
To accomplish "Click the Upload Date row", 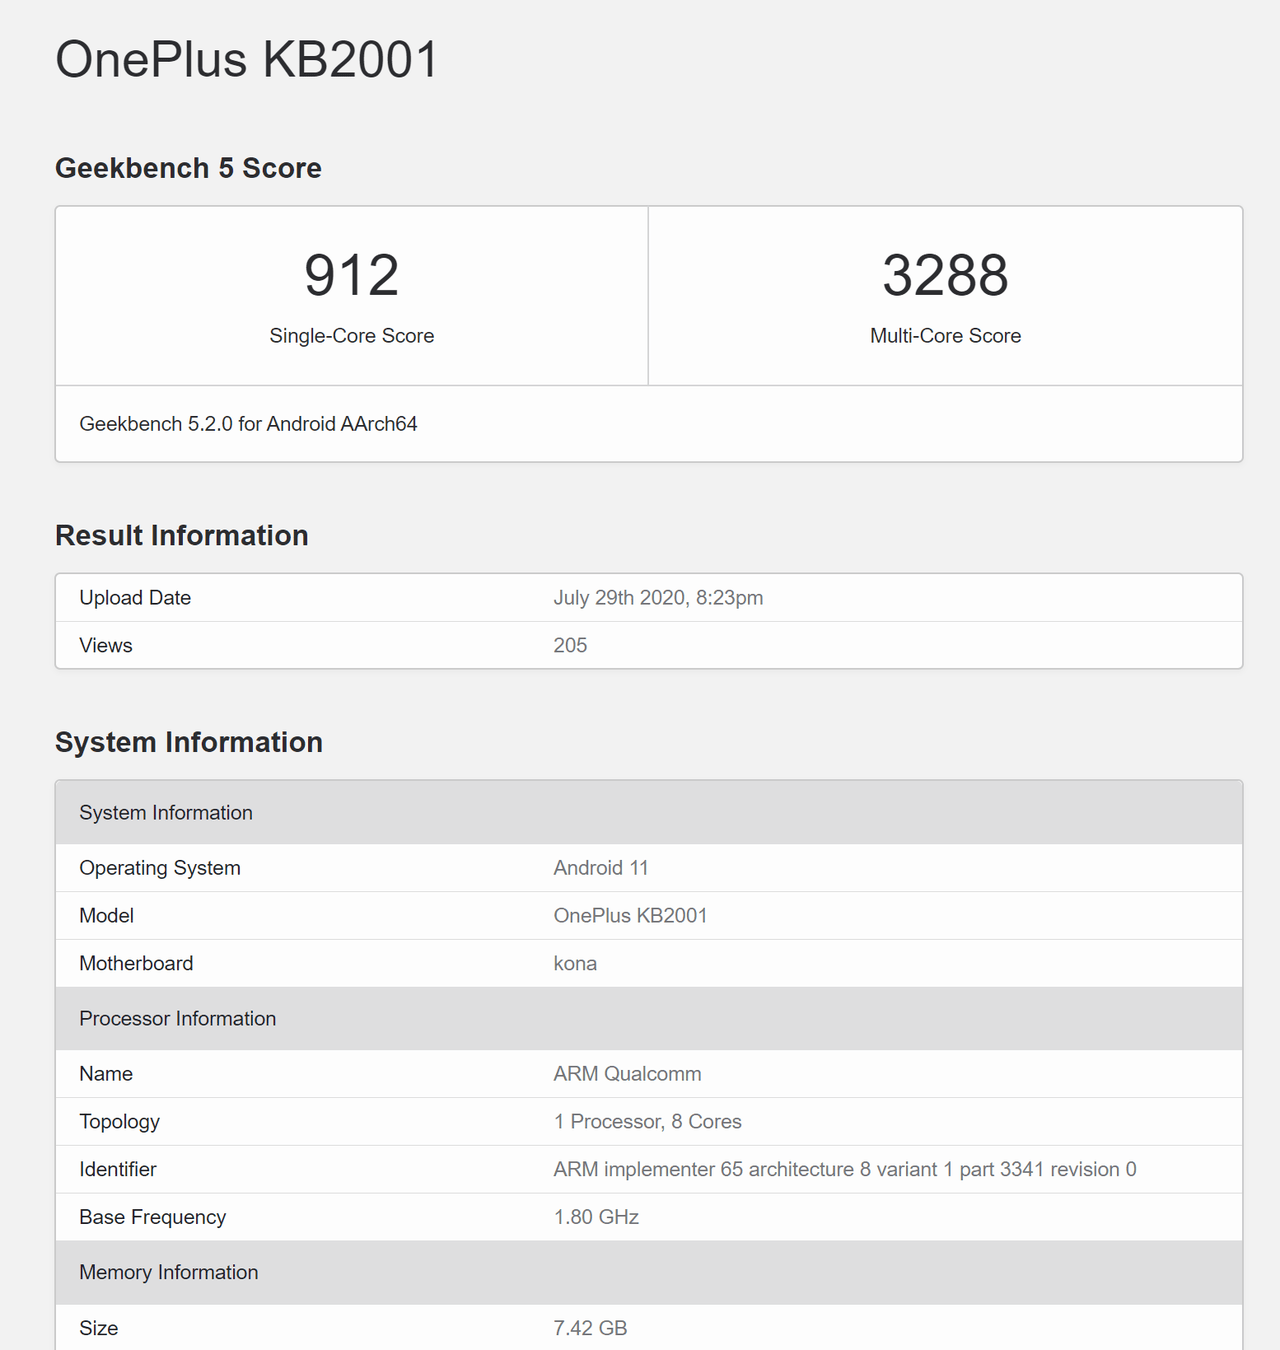I will click(x=135, y=597).
